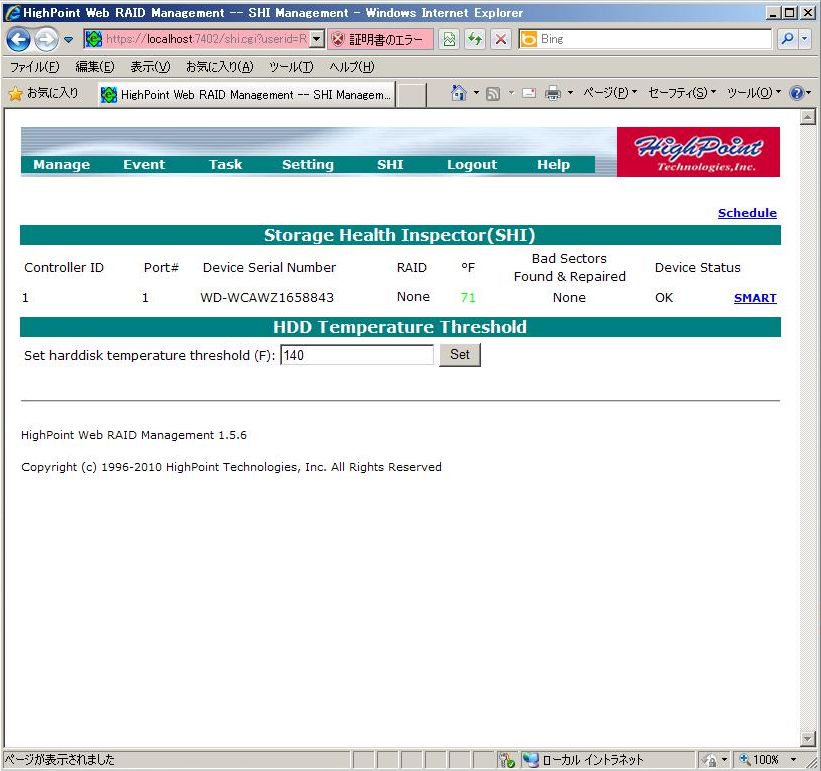821x771 pixels.
Task: Open the Help navigation tab
Action: pos(553,164)
